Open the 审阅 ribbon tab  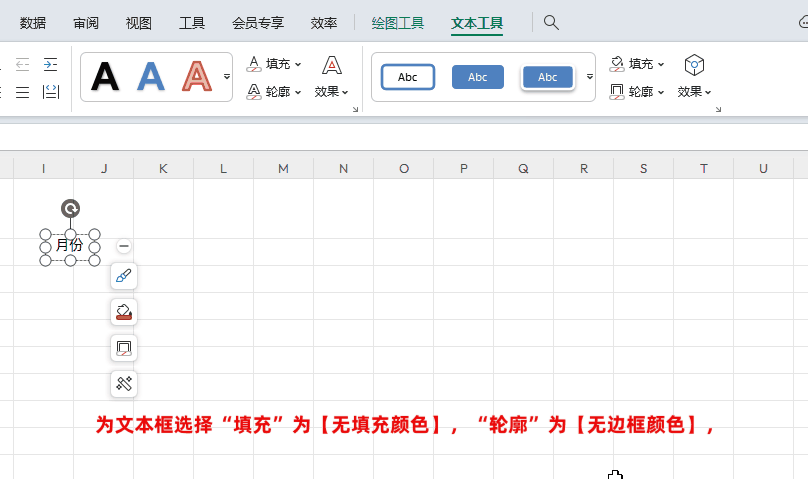(86, 22)
